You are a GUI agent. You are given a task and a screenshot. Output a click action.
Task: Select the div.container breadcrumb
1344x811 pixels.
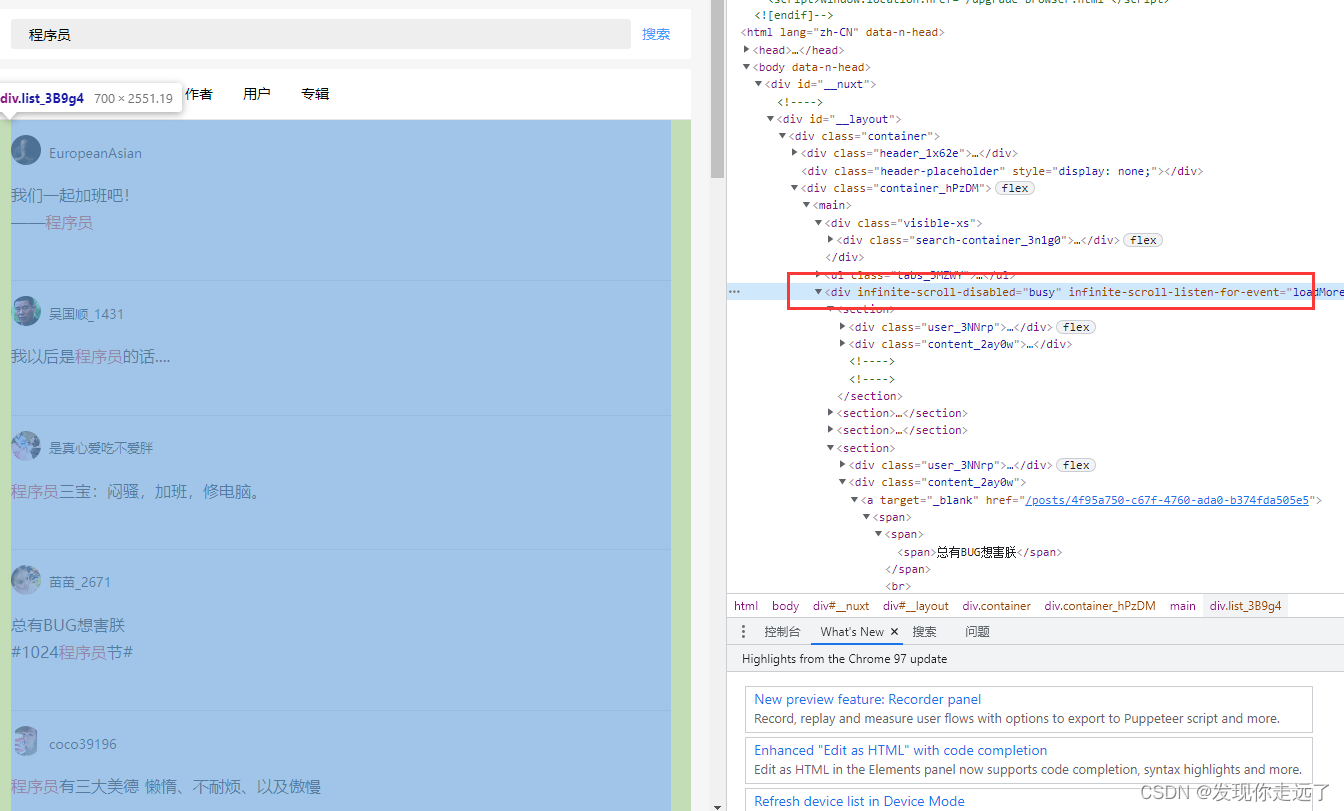997,606
